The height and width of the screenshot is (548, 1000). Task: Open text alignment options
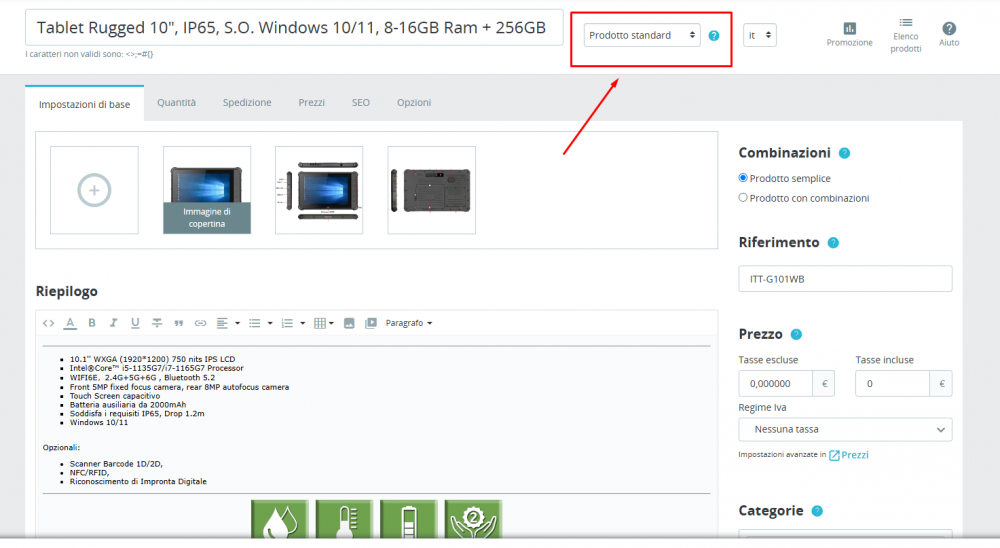click(228, 323)
